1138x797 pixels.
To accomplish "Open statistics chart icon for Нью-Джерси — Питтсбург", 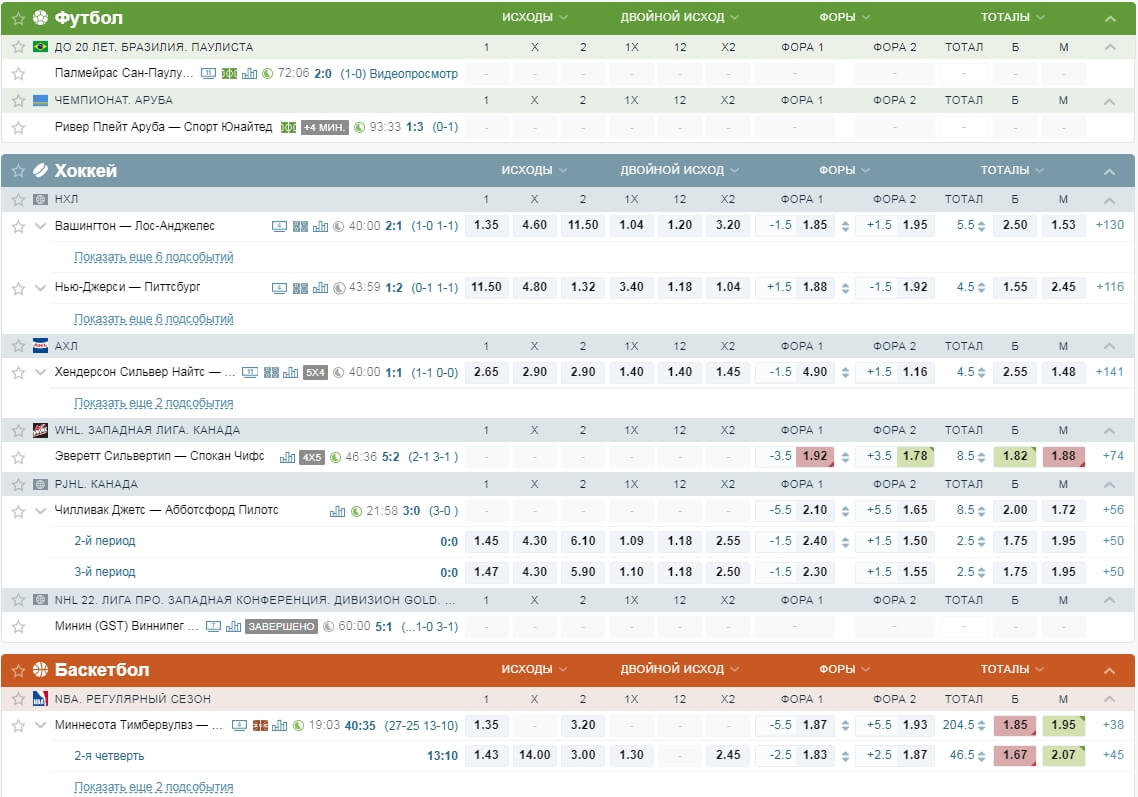I will [x=320, y=288].
